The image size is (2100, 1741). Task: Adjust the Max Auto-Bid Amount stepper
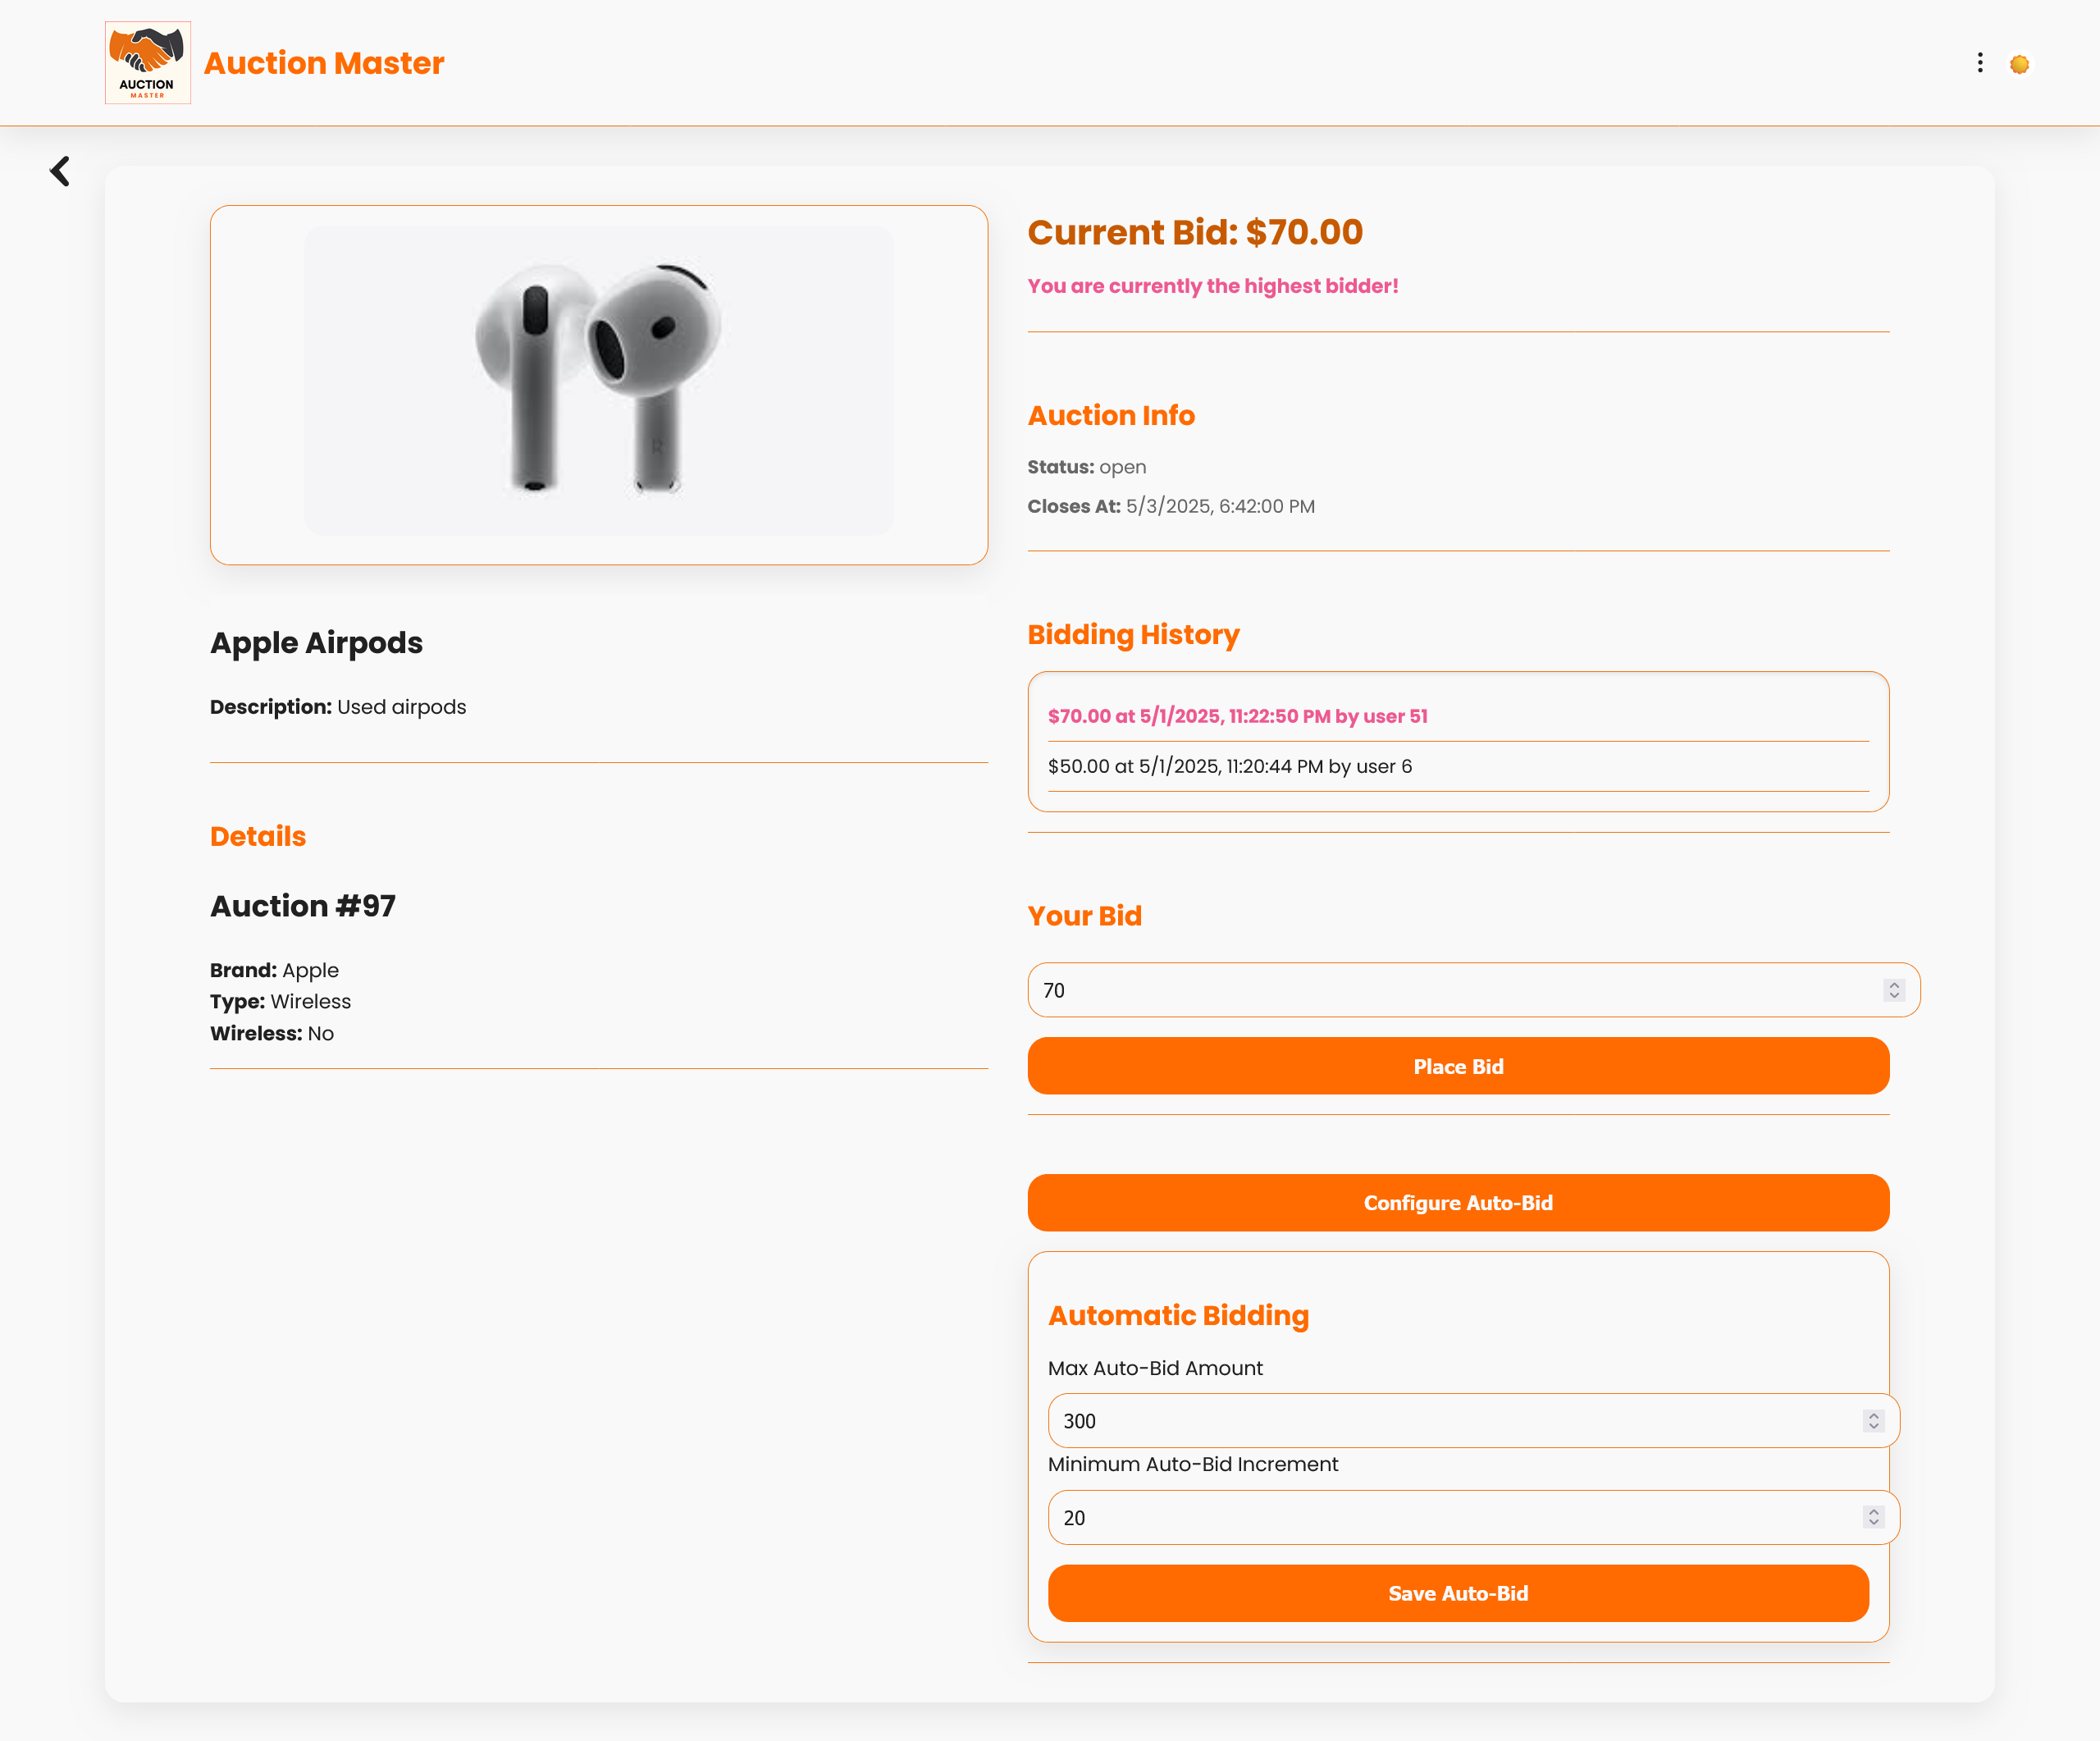pos(1874,1421)
